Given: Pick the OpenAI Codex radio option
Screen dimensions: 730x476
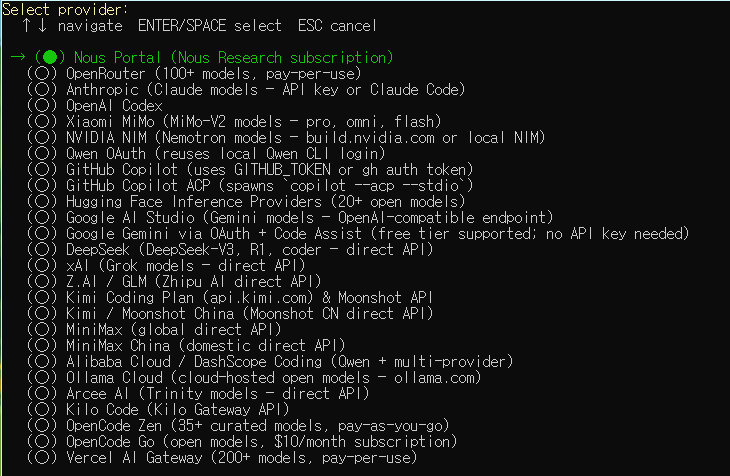Looking at the screenshot, I should tap(42, 105).
